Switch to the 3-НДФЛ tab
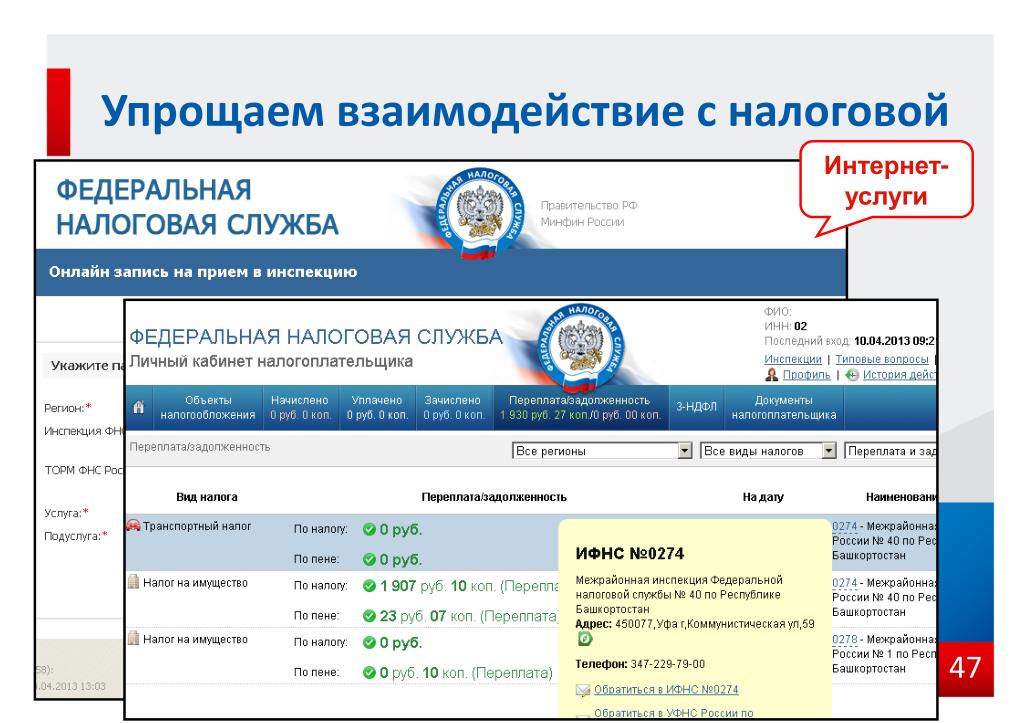Screen dimensions: 1023x723 click(x=696, y=407)
